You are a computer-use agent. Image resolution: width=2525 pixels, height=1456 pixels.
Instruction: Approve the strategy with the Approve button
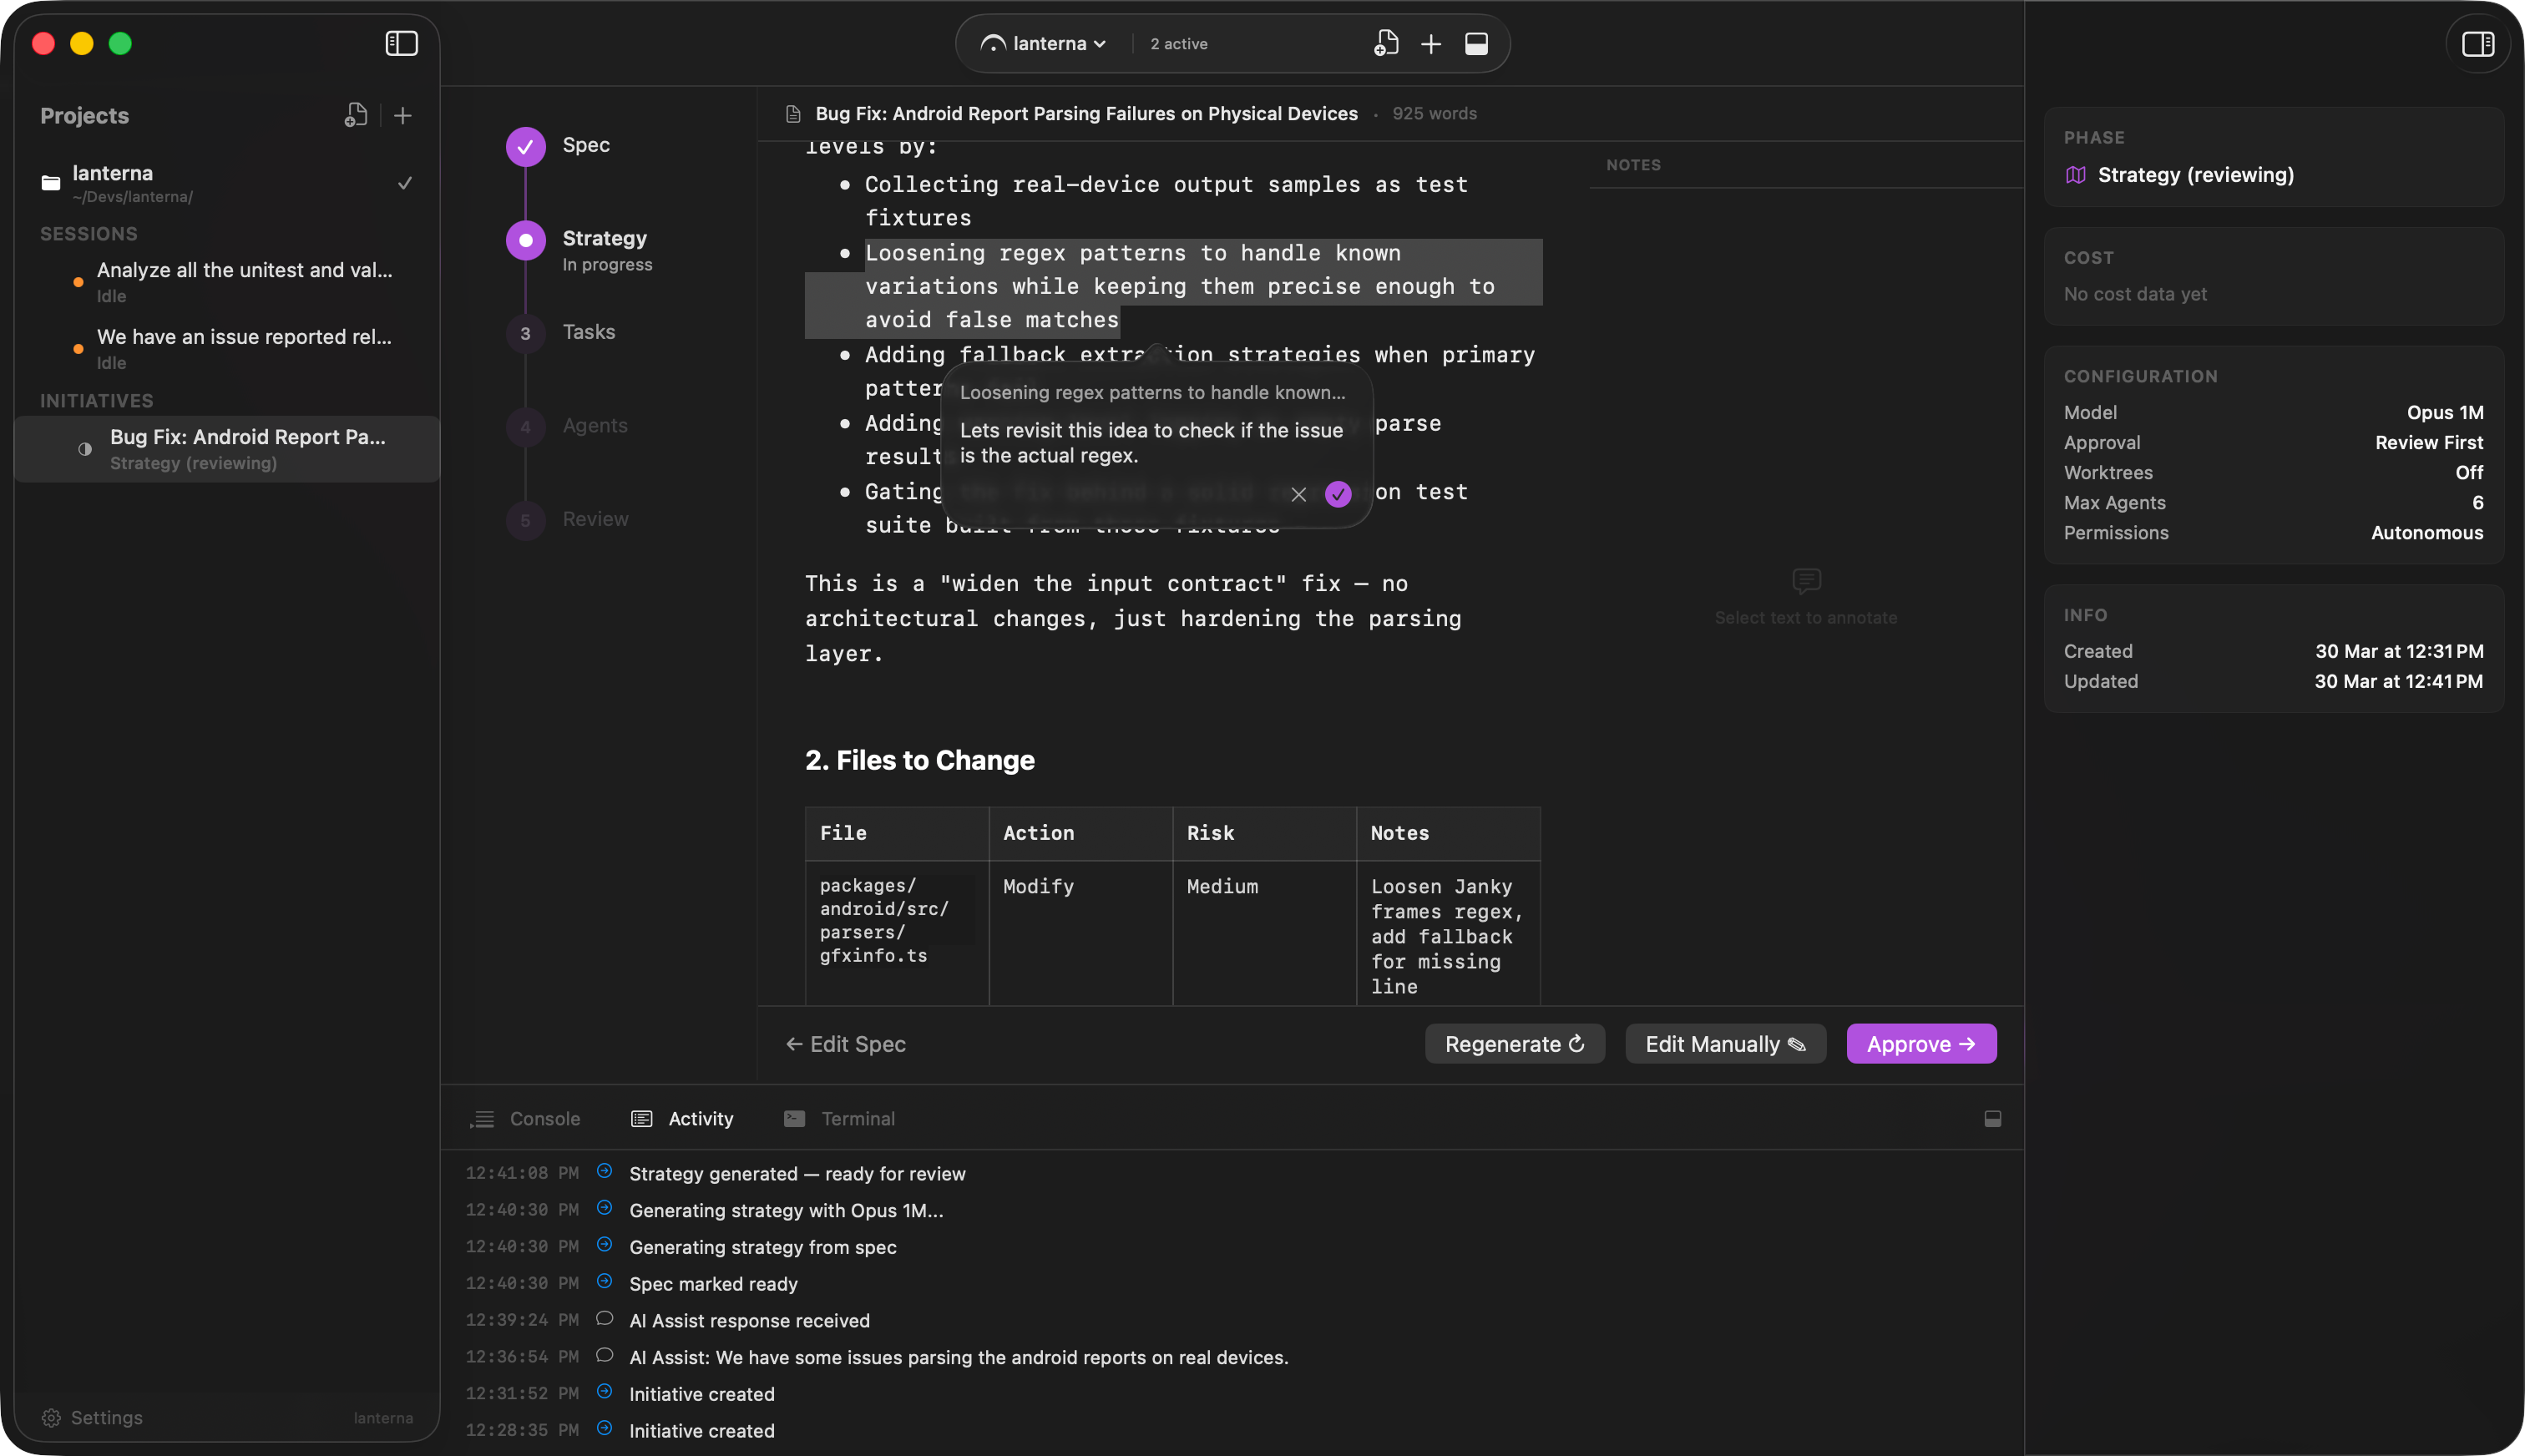pyautogui.click(x=1921, y=1044)
